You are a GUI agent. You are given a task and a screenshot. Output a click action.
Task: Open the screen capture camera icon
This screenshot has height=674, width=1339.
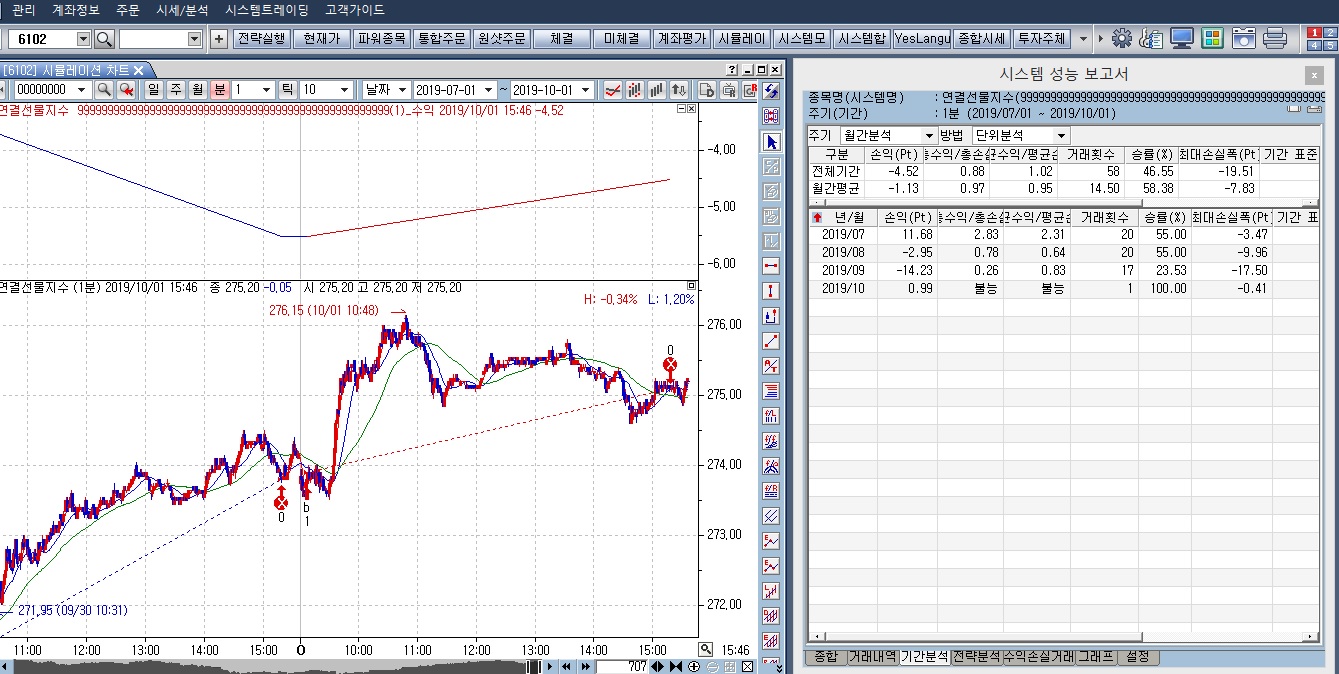[x=1244, y=39]
